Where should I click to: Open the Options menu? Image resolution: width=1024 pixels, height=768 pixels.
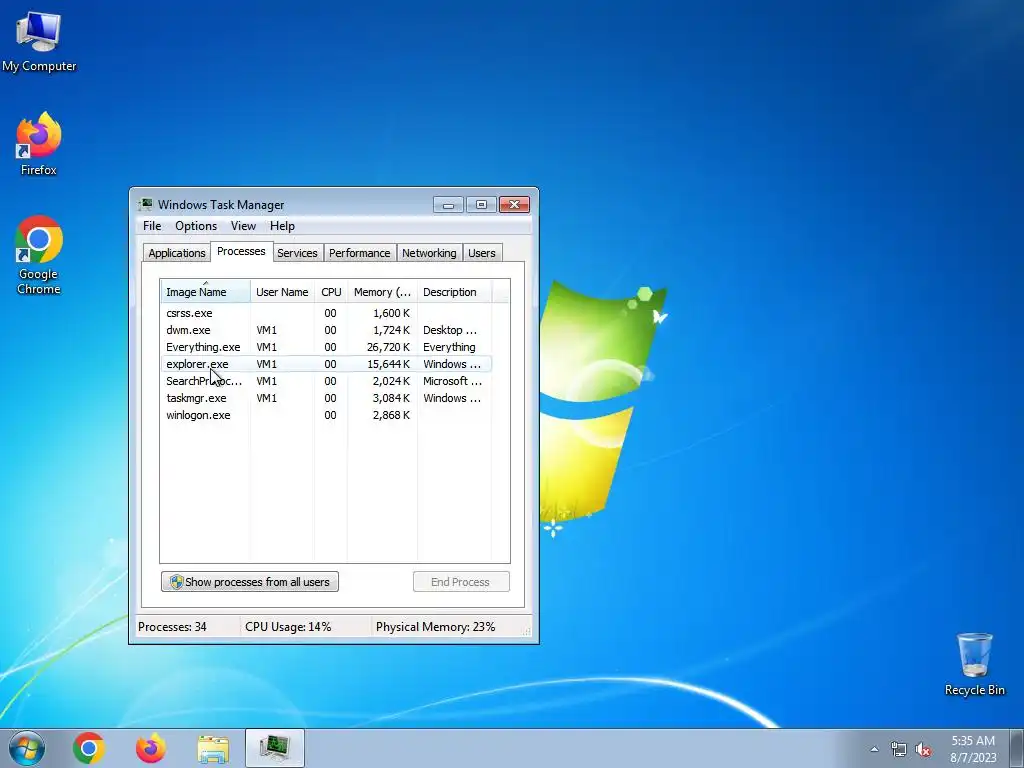pyautogui.click(x=196, y=226)
